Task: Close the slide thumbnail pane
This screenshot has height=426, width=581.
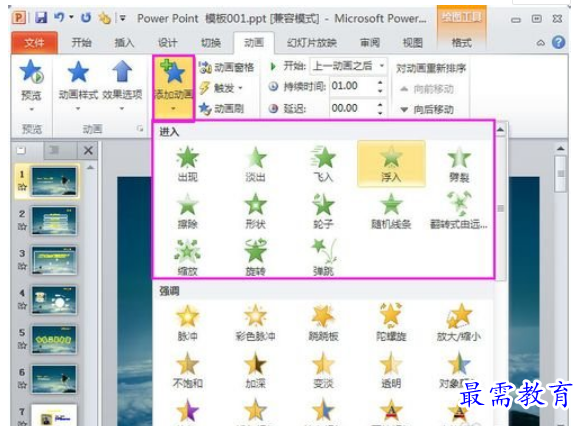Action: click(x=88, y=150)
